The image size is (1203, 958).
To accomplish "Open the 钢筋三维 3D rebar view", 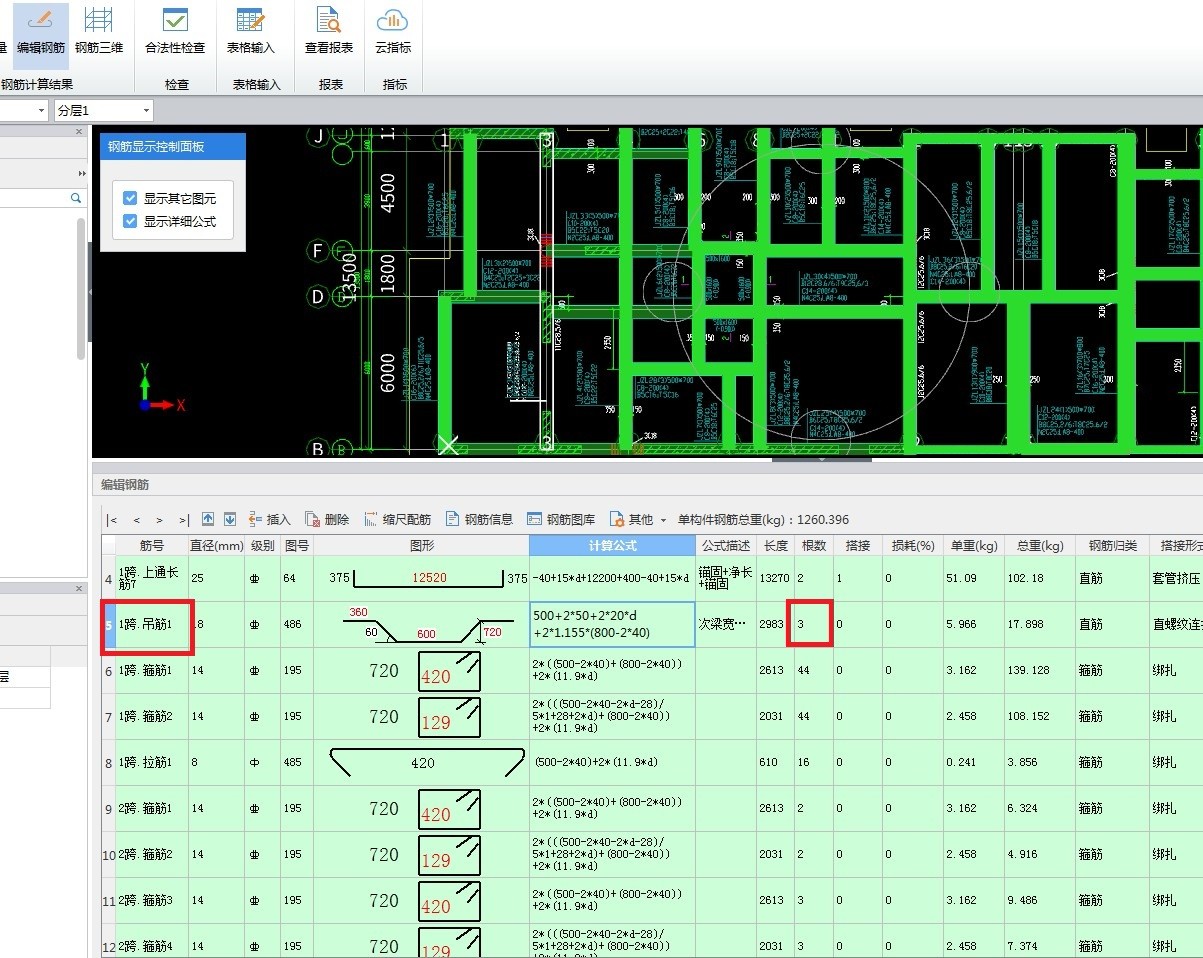I will pos(99,32).
